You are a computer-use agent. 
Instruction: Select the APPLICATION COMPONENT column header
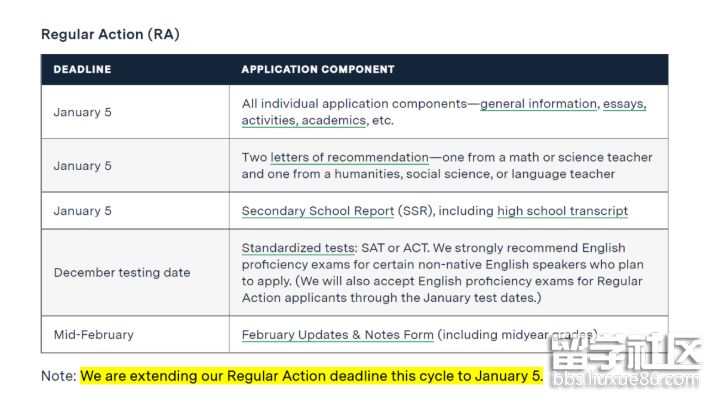318,70
